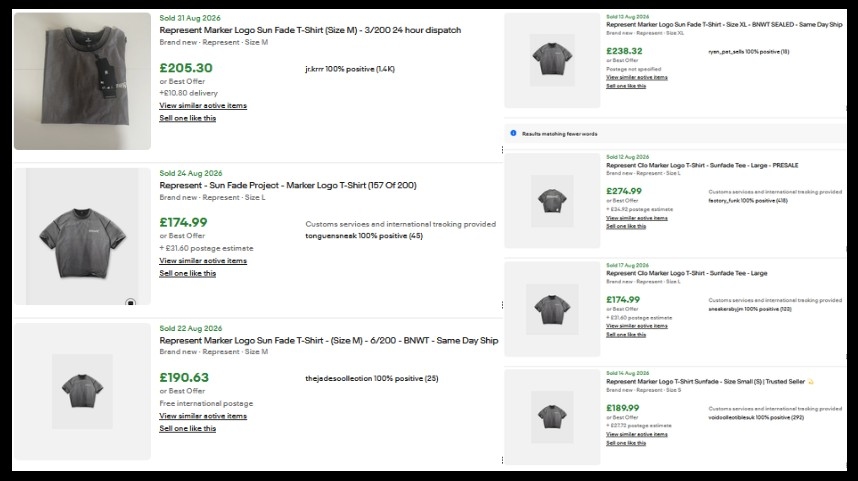
Task: Click the small badge icon on the 24 Aug listing thumbnail
Action: pyautogui.click(x=130, y=302)
